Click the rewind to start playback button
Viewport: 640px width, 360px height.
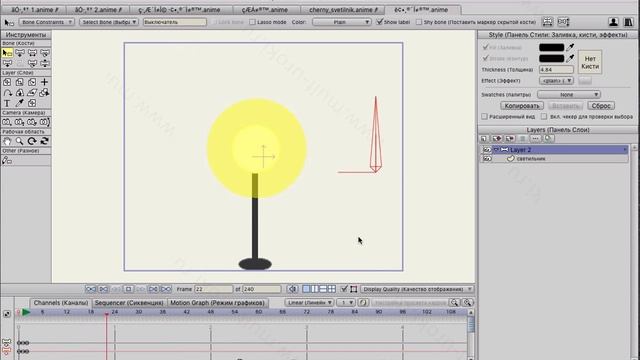coord(91,289)
